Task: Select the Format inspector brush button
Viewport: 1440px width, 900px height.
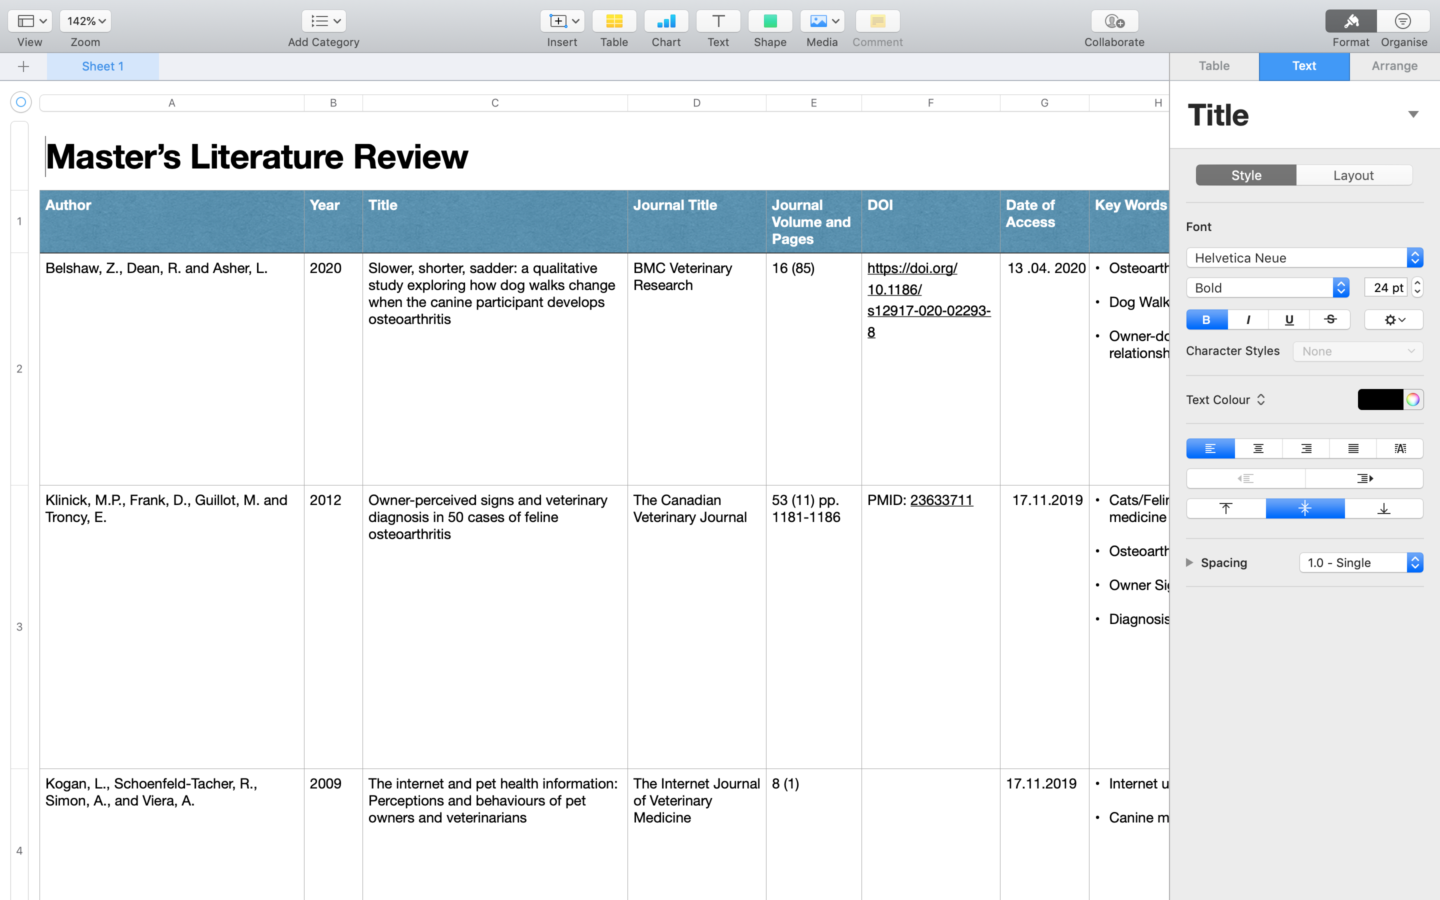Action: coord(1351,21)
